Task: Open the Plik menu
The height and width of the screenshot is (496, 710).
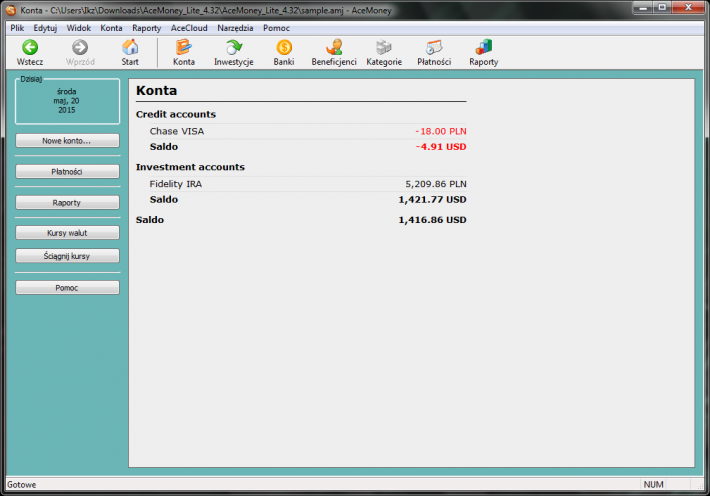Action: (x=17, y=28)
